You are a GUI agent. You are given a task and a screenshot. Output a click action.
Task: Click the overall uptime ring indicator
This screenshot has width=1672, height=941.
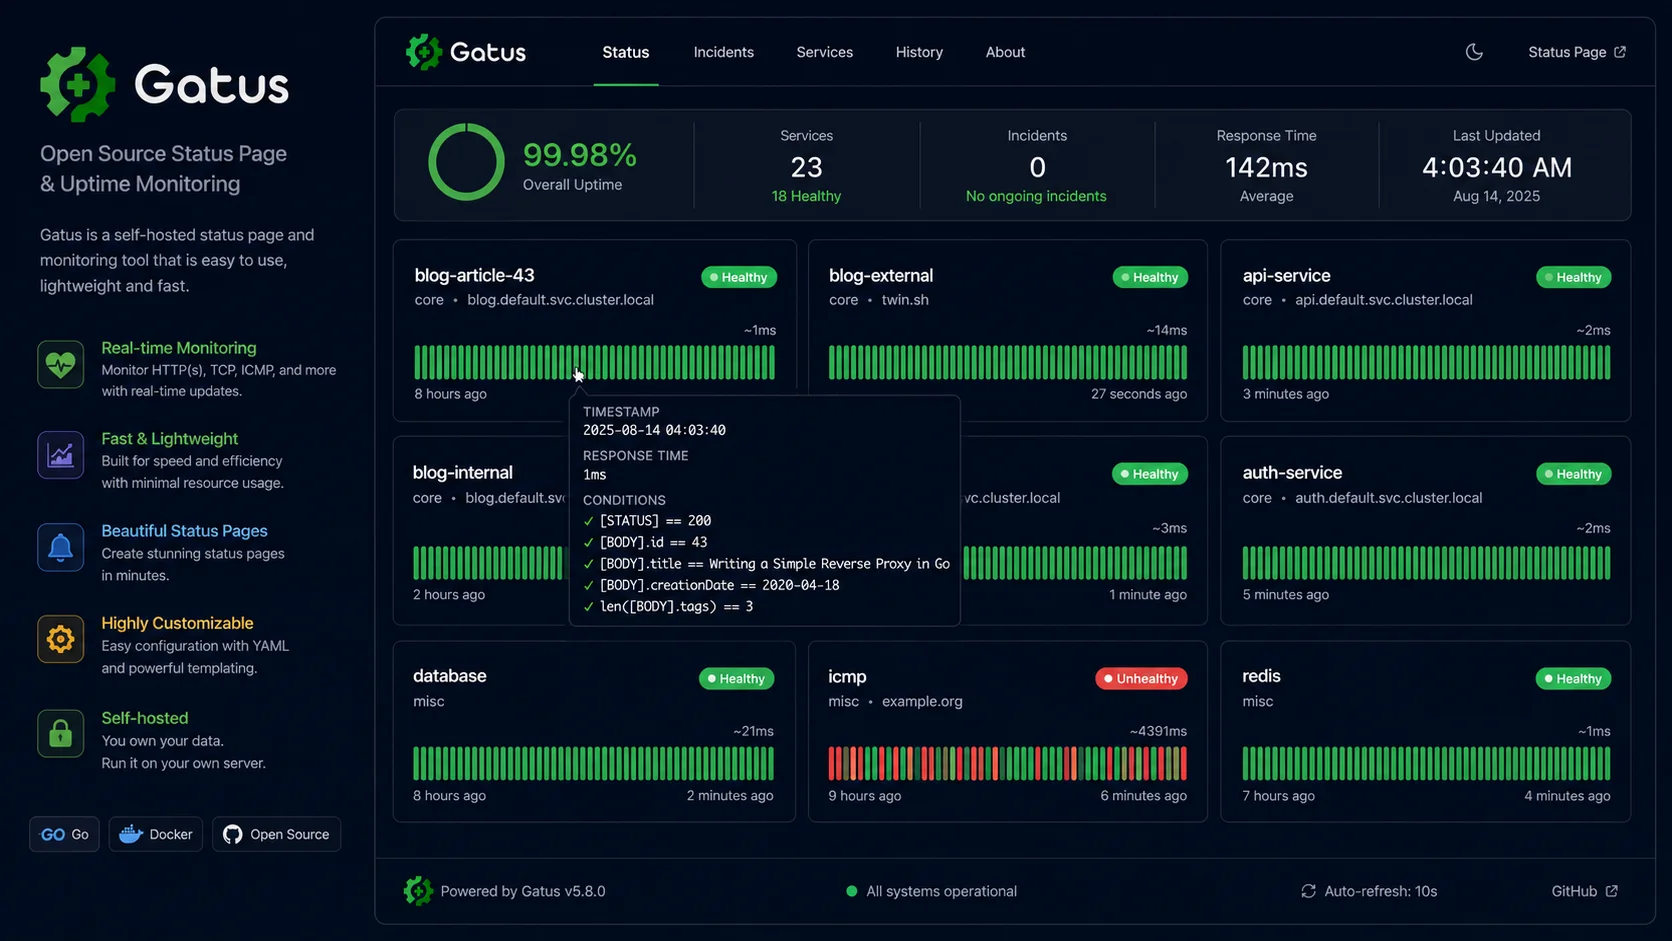tap(466, 162)
